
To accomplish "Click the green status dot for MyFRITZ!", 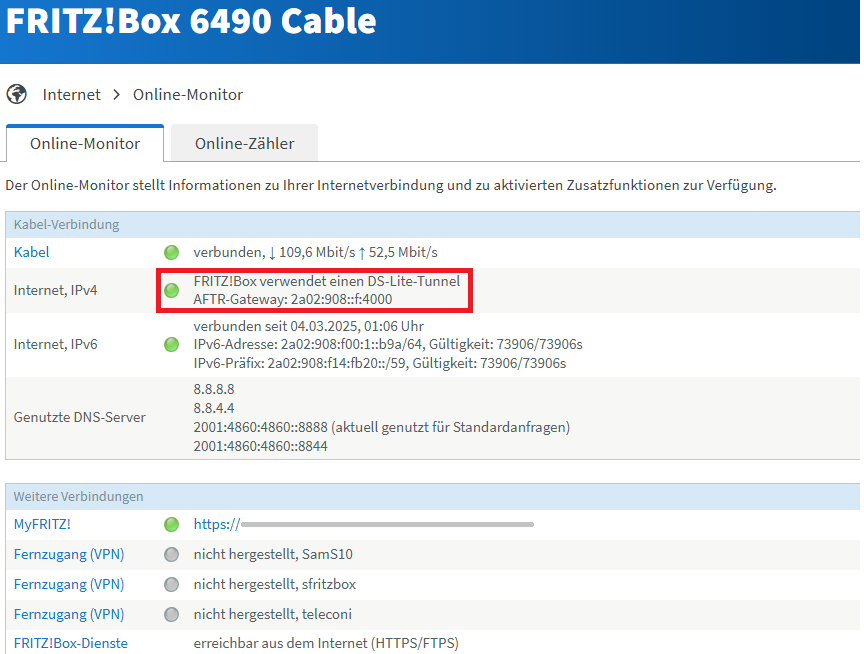I will (171, 524).
